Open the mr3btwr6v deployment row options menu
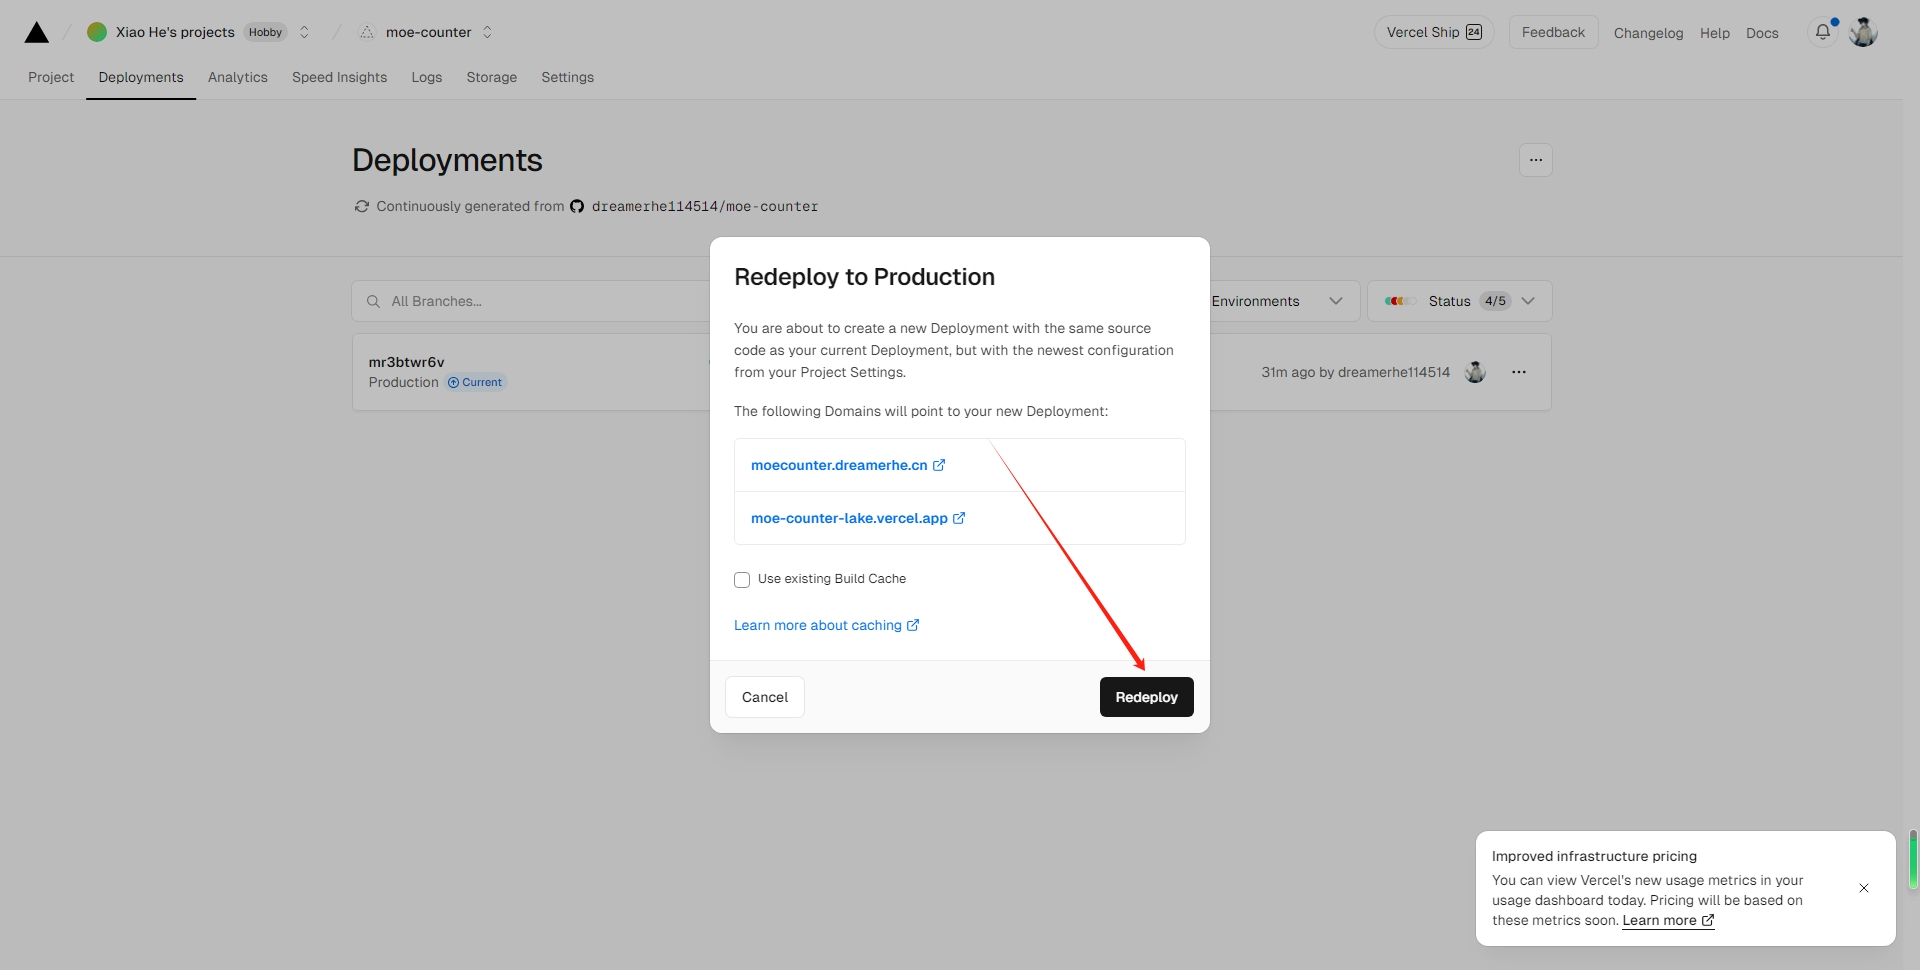The height and width of the screenshot is (970, 1920). coord(1518,372)
